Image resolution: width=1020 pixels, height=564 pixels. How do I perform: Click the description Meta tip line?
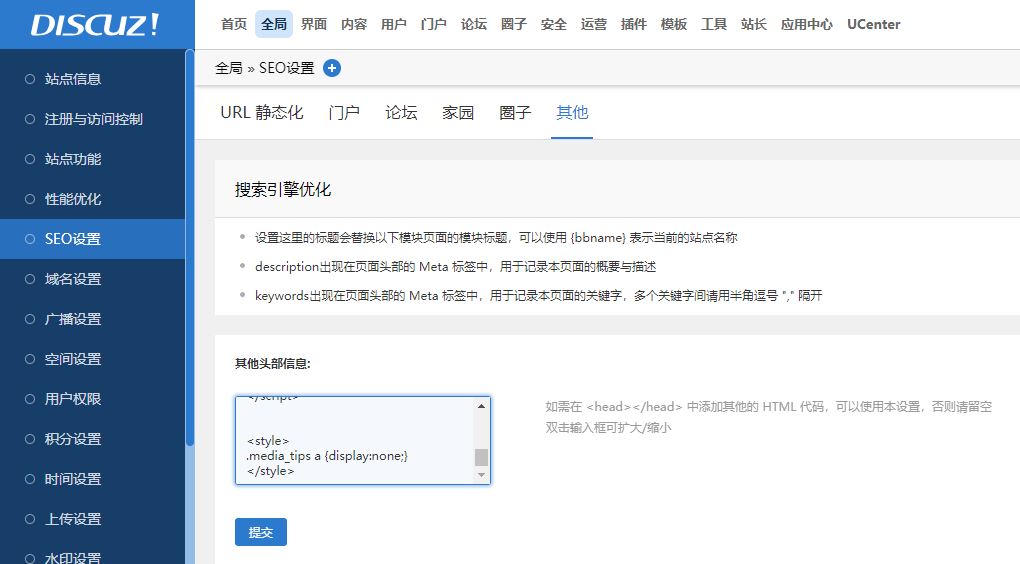[455, 267]
